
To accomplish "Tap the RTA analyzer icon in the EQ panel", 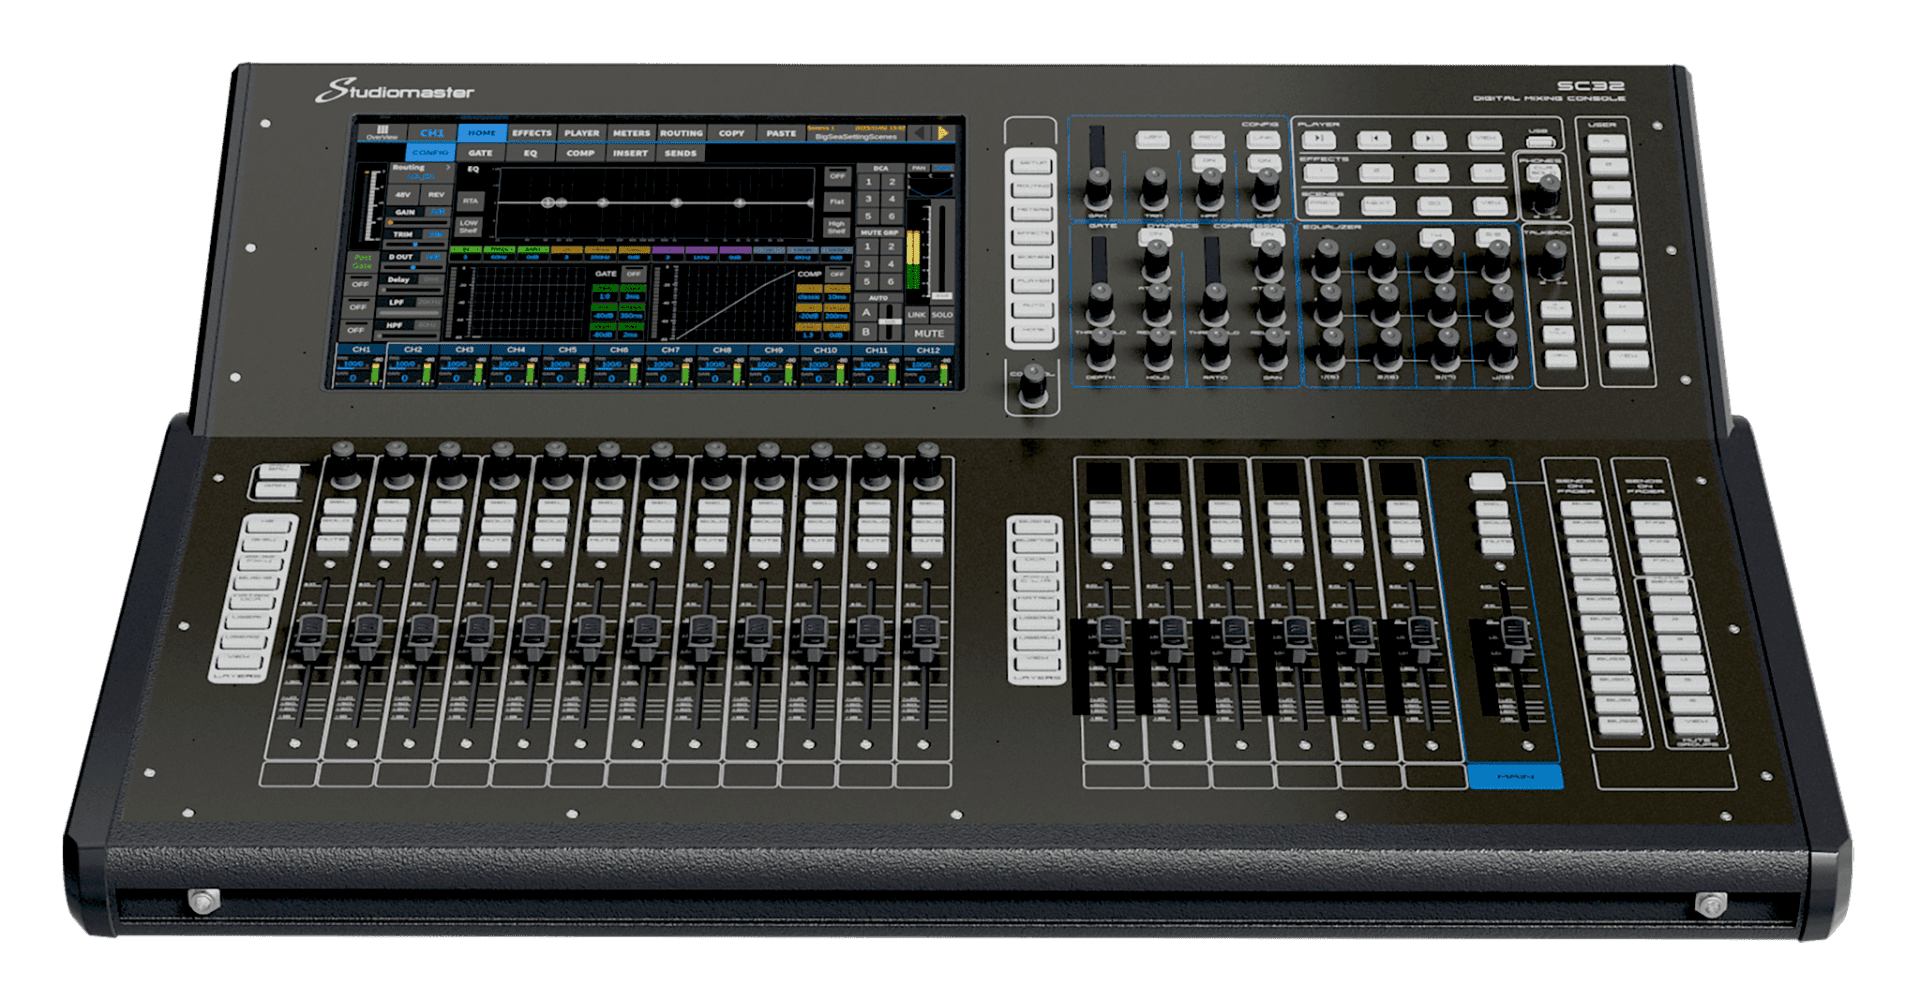I will tap(471, 200).
